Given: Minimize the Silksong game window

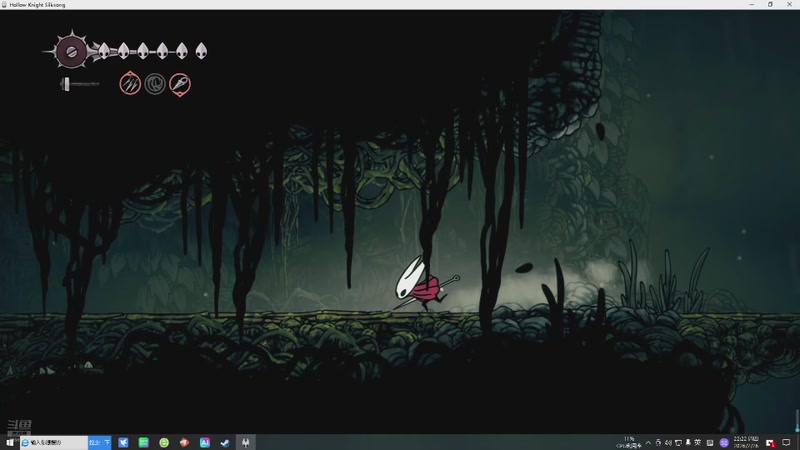Looking at the screenshot, I should (751, 5).
